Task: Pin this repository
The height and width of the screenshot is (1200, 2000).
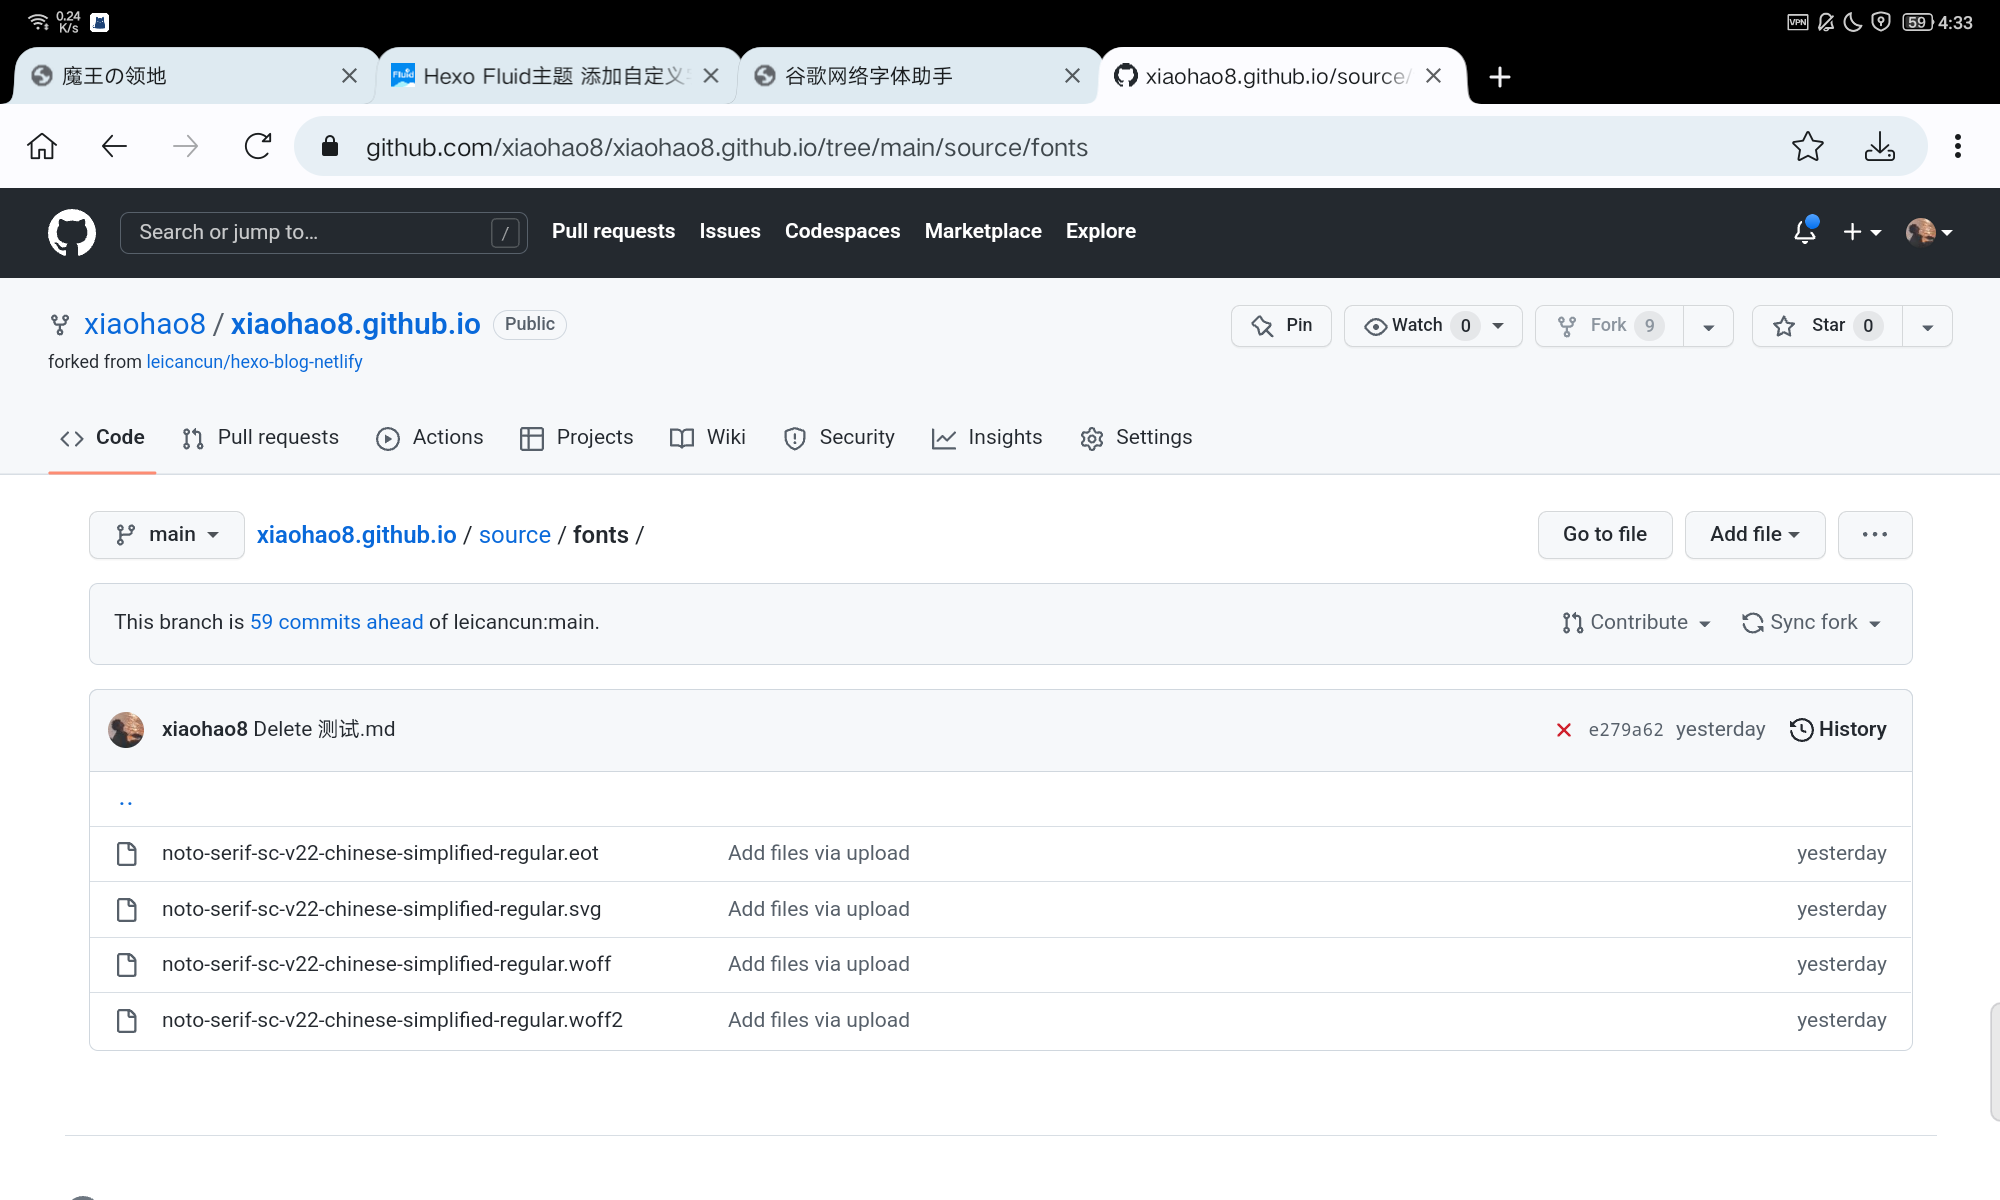Action: click(1281, 326)
